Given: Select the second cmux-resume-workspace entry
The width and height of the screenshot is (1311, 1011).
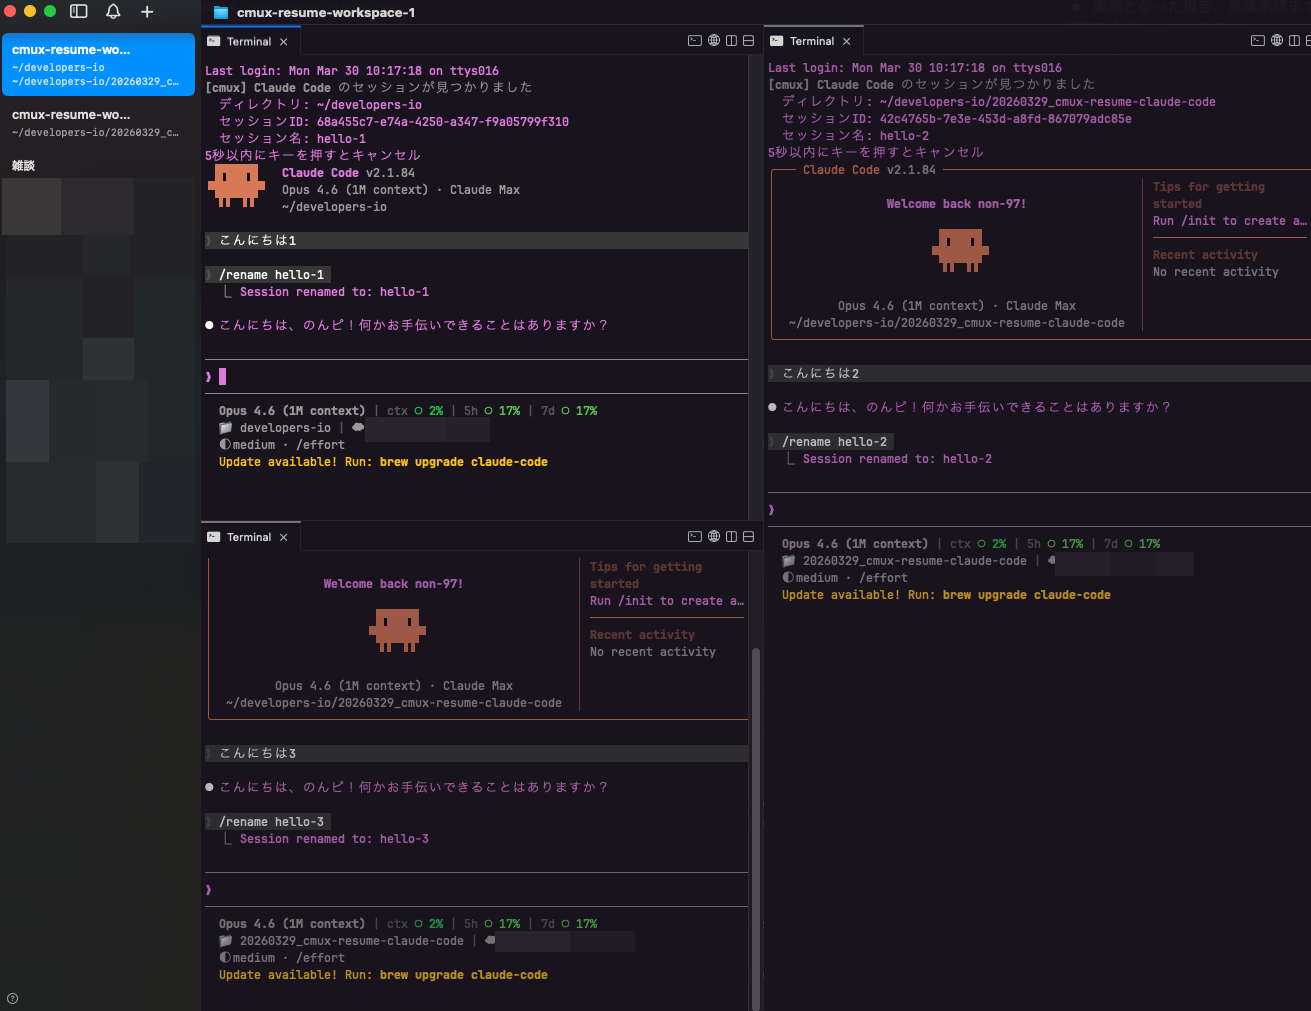Looking at the screenshot, I should pyautogui.click(x=98, y=122).
